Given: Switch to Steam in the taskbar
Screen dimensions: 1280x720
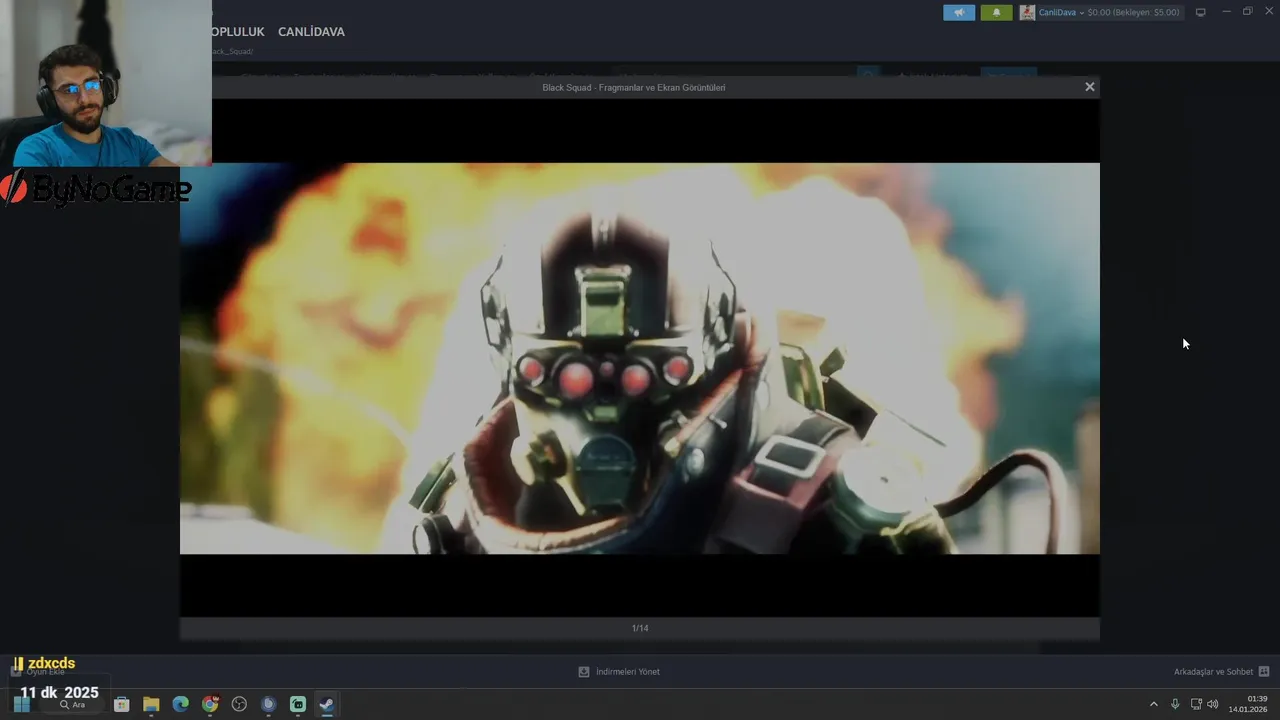Looking at the screenshot, I should click(x=327, y=704).
